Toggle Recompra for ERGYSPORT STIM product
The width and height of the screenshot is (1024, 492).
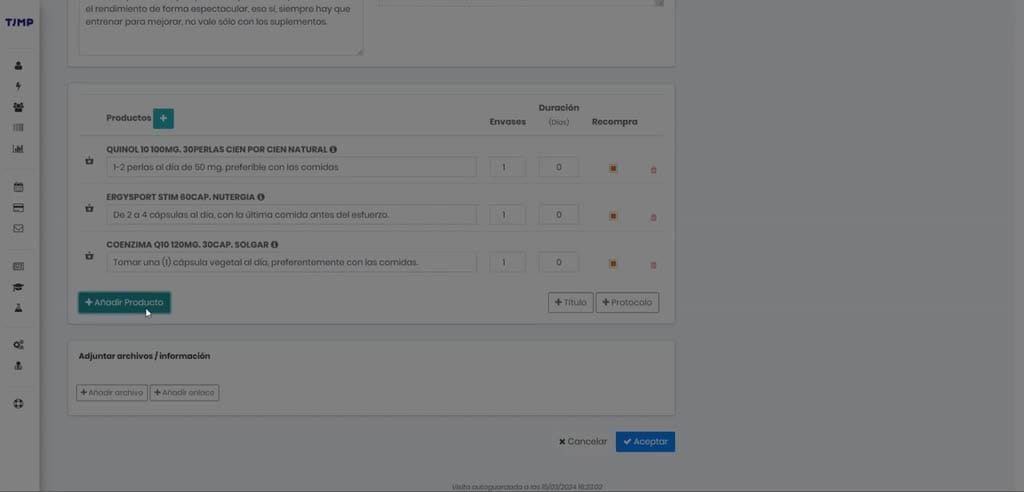point(613,216)
